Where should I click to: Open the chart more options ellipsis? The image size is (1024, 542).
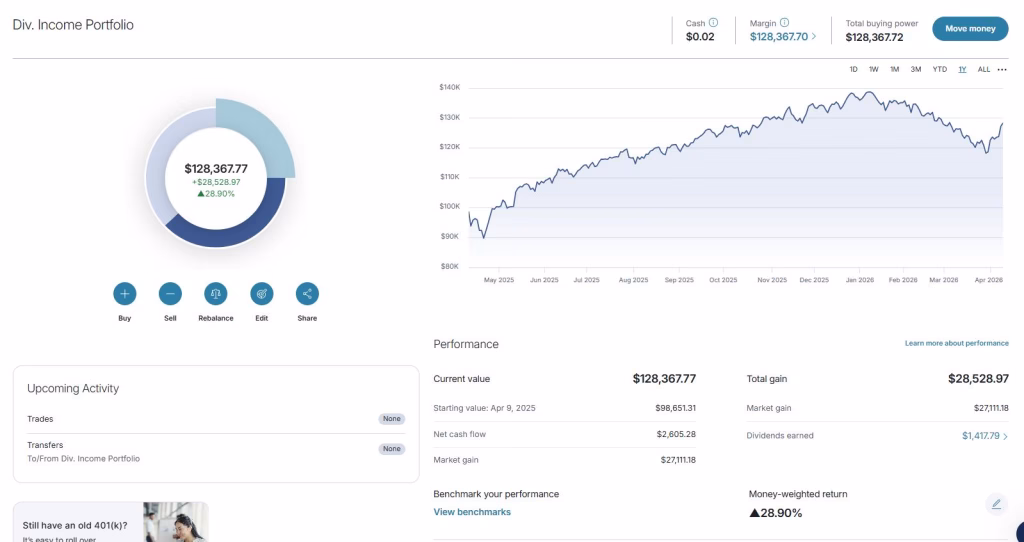tap(1002, 69)
